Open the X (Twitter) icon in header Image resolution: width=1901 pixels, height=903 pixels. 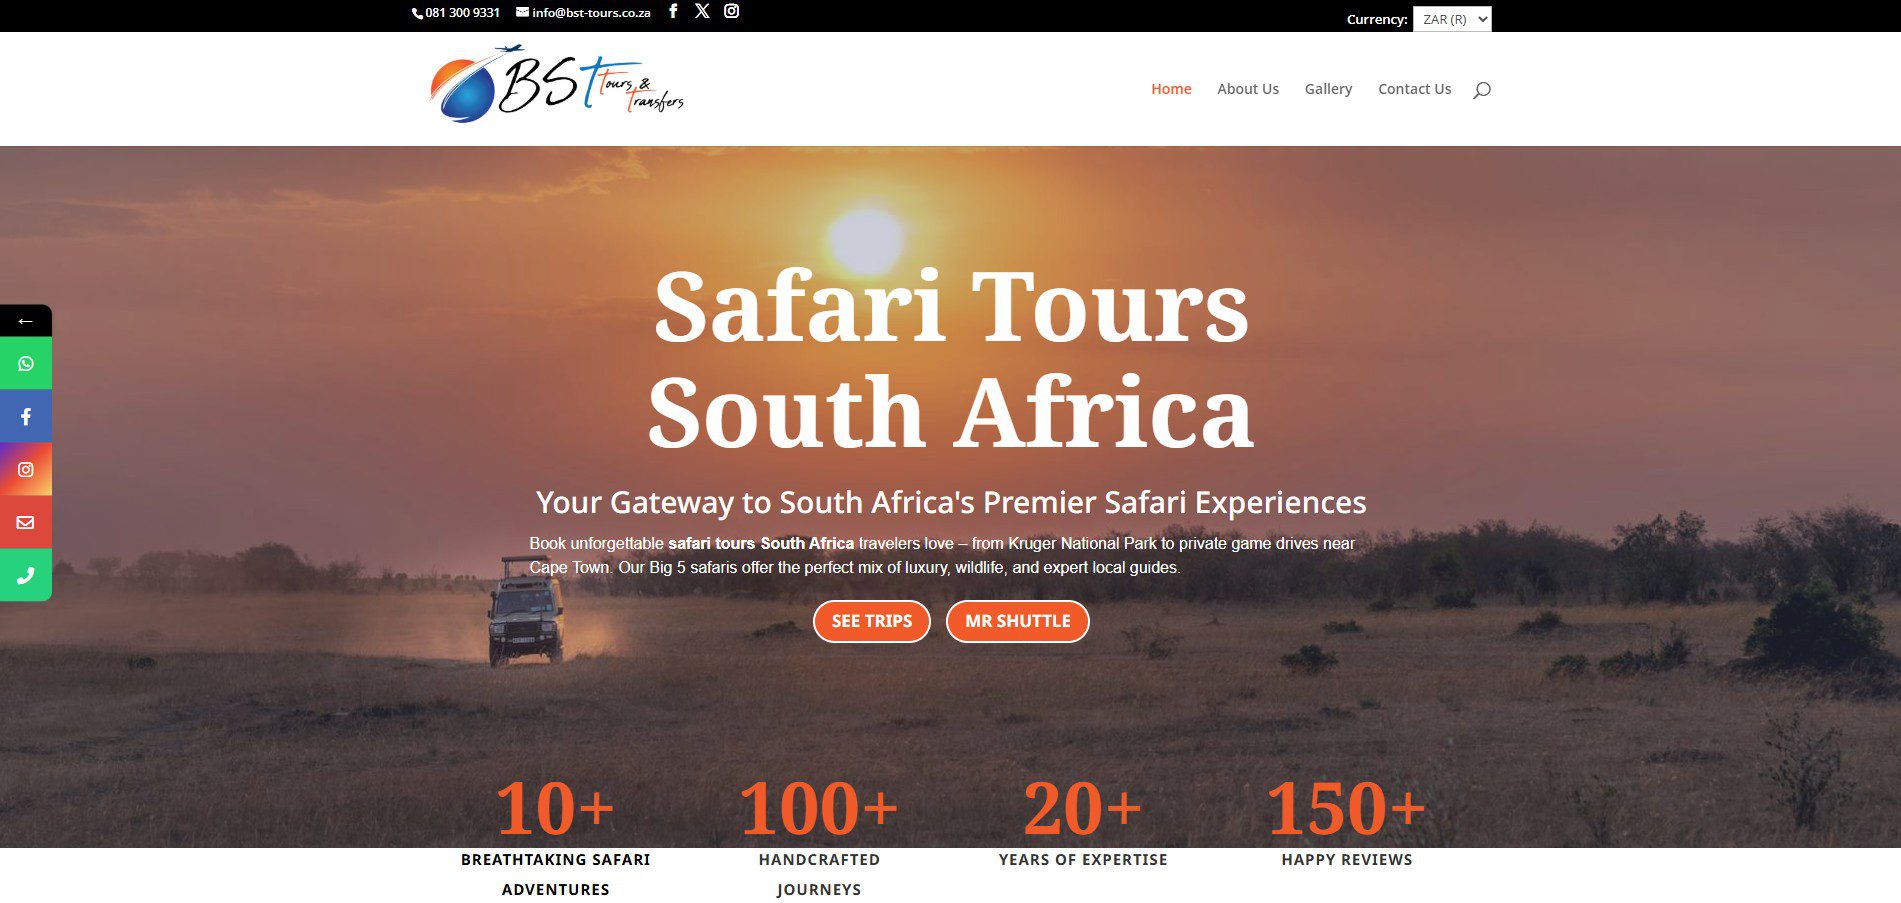702,11
